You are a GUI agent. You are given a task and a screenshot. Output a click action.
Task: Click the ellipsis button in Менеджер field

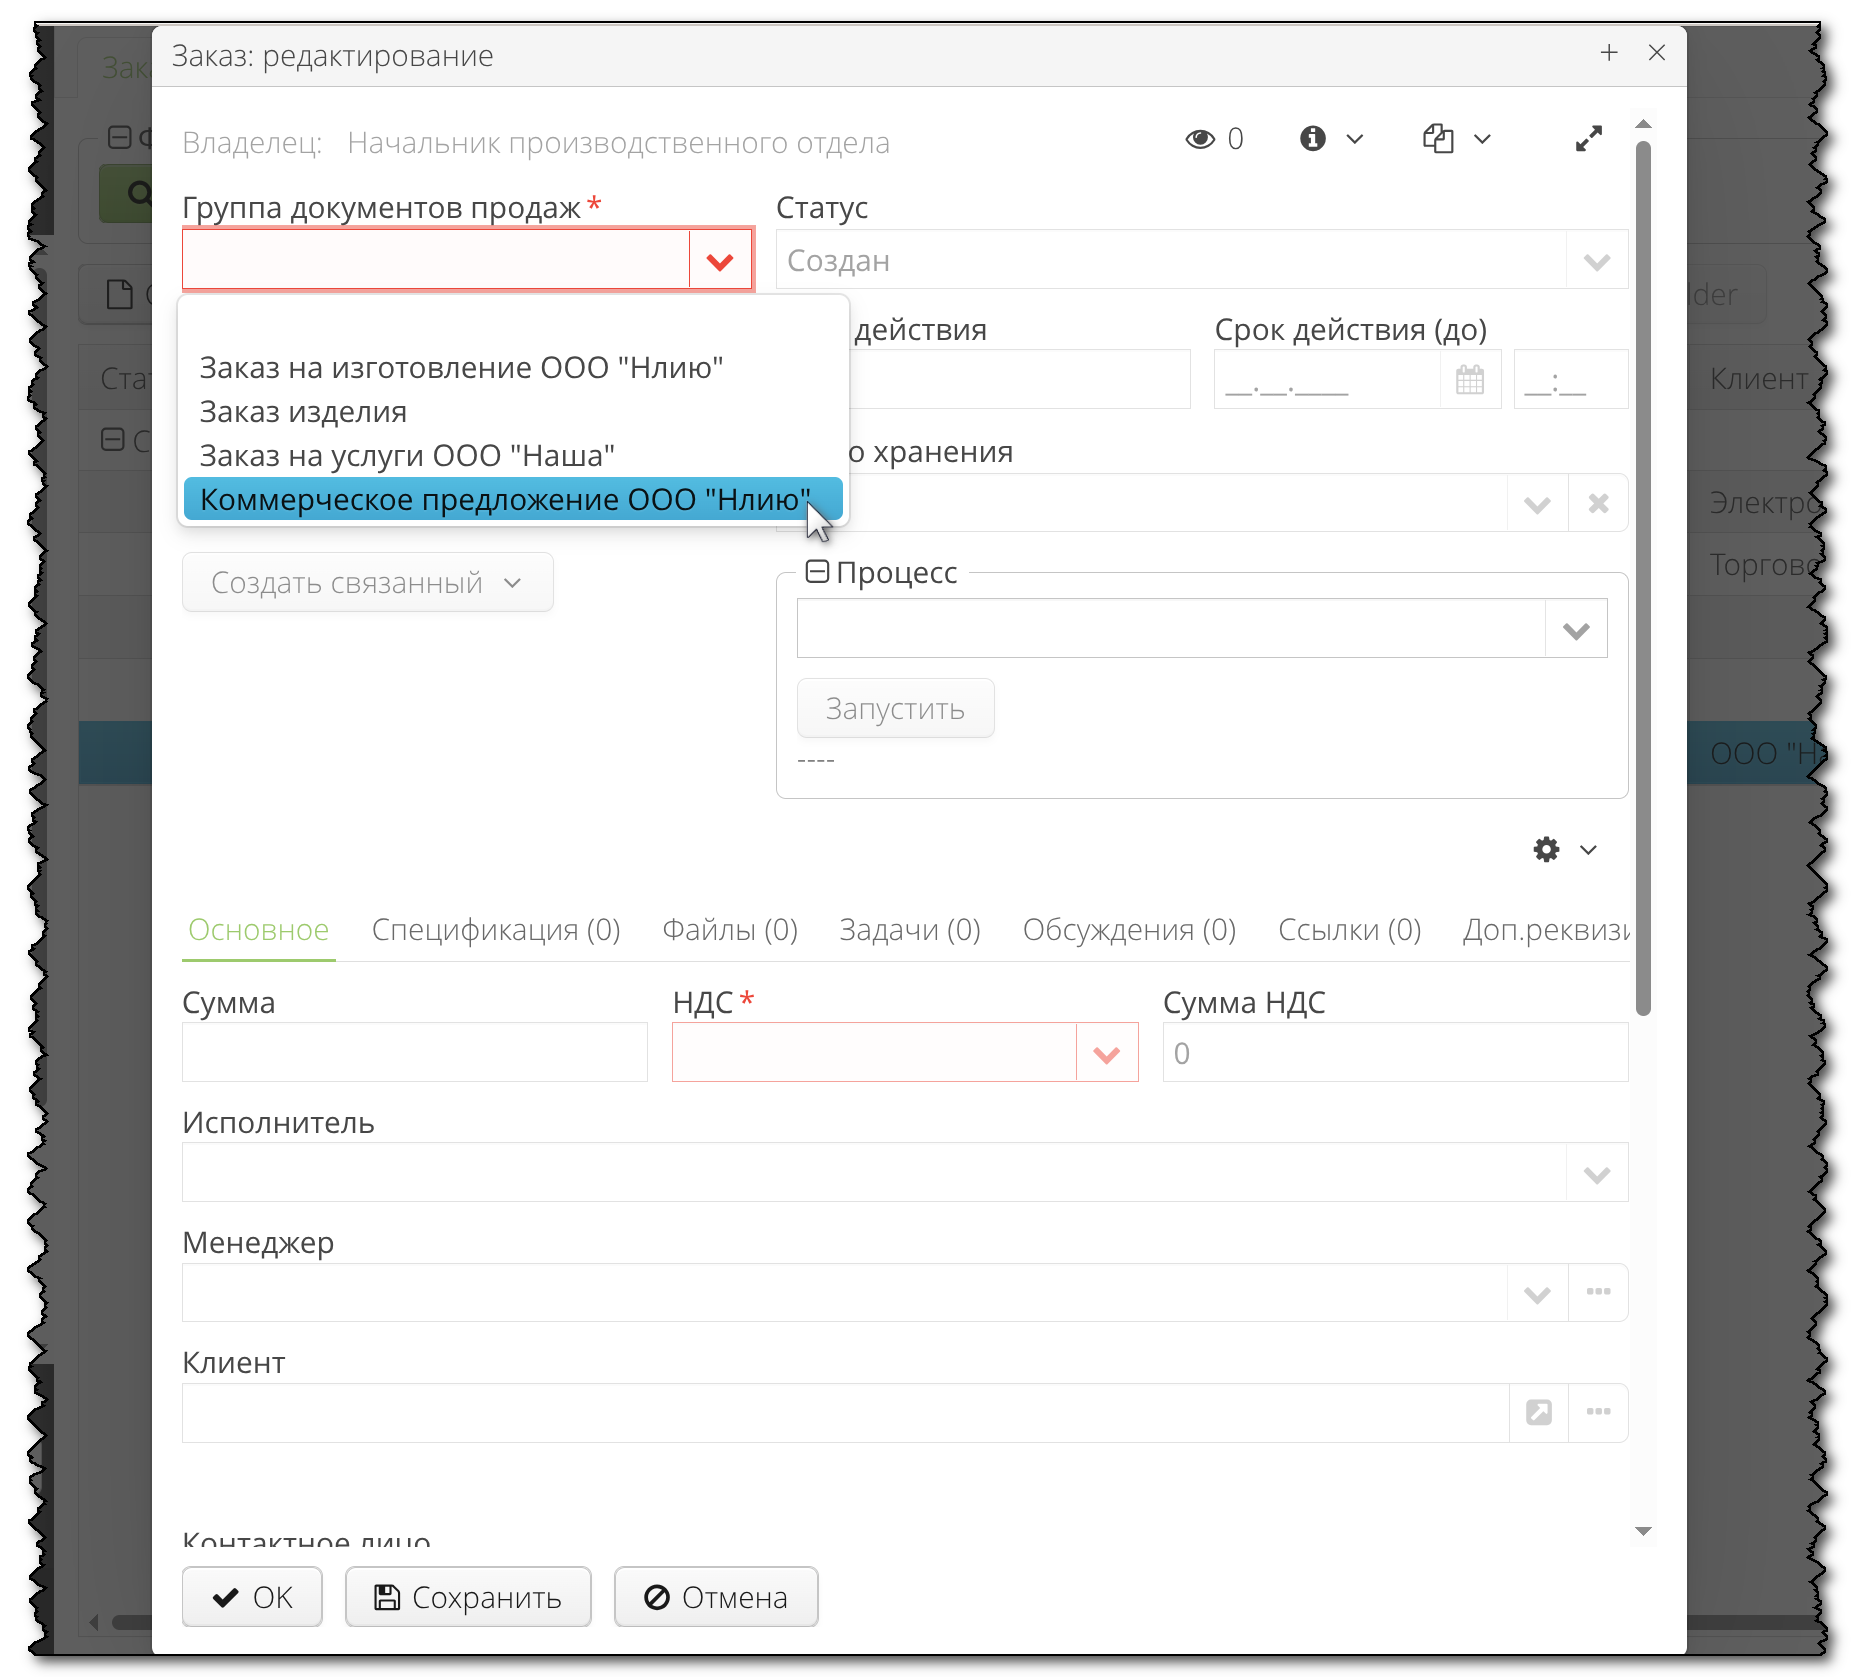tap(1598, 1292)
